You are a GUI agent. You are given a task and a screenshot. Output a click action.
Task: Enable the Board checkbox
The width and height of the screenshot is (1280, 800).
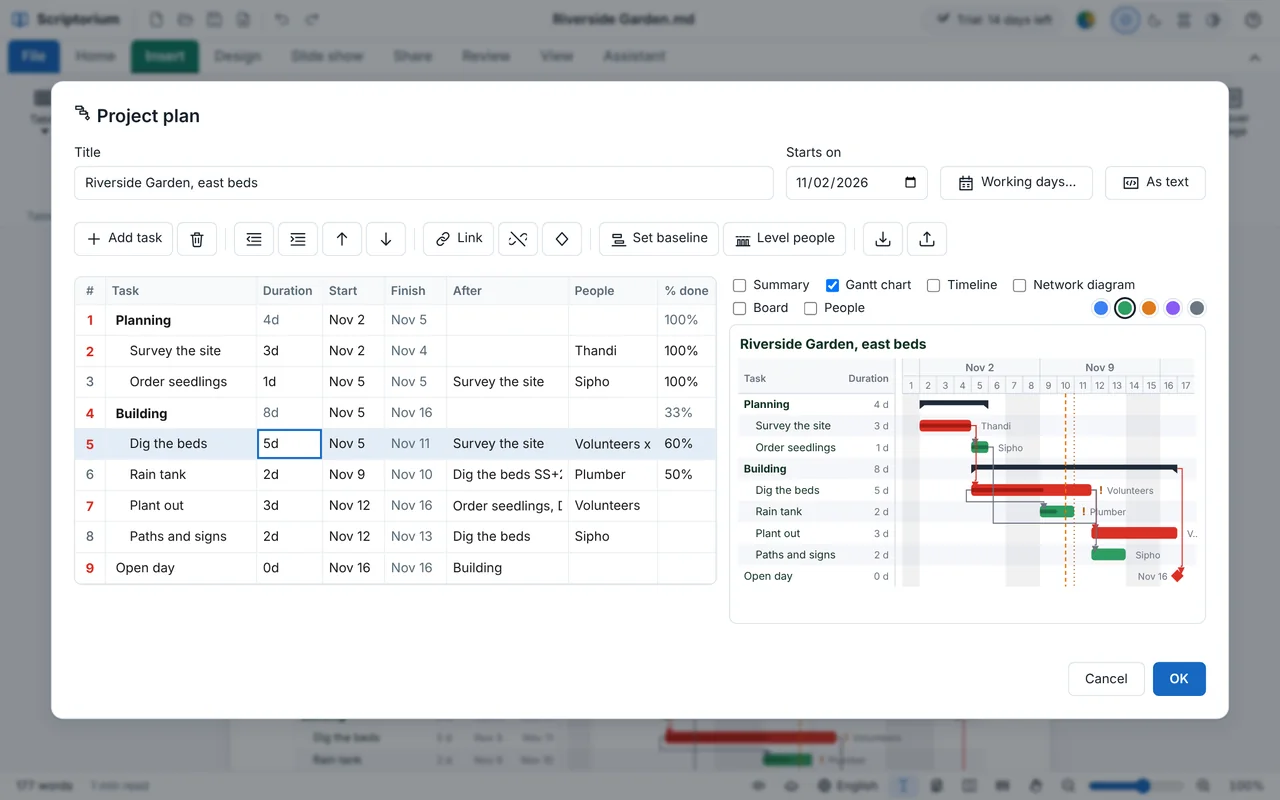point(740,308)
